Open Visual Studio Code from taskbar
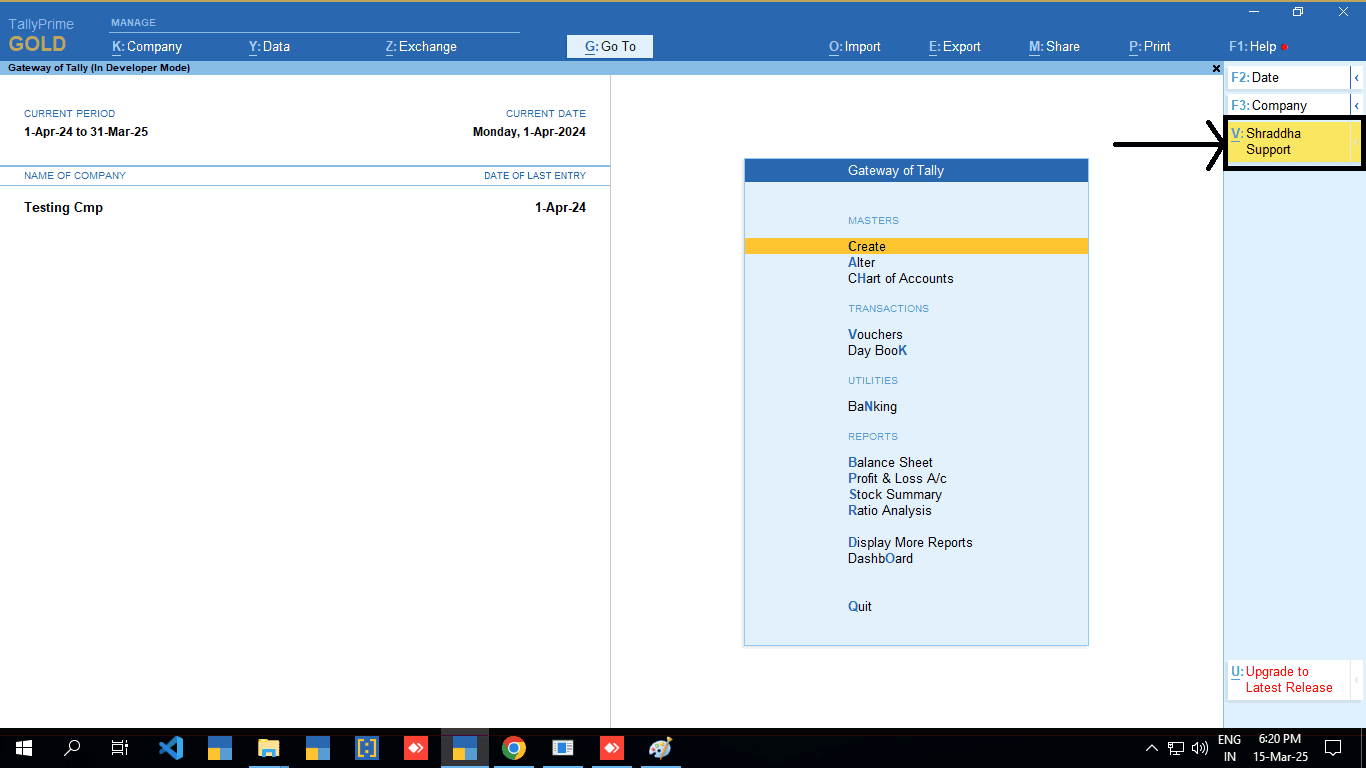Viewport: 1366px width, 768px height. pos(171,747)
